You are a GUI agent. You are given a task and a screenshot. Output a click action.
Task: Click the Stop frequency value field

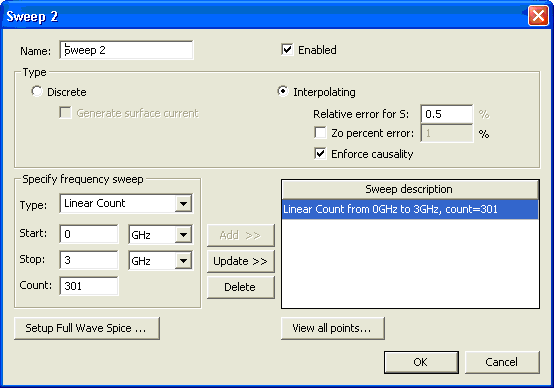pos(89,260)
